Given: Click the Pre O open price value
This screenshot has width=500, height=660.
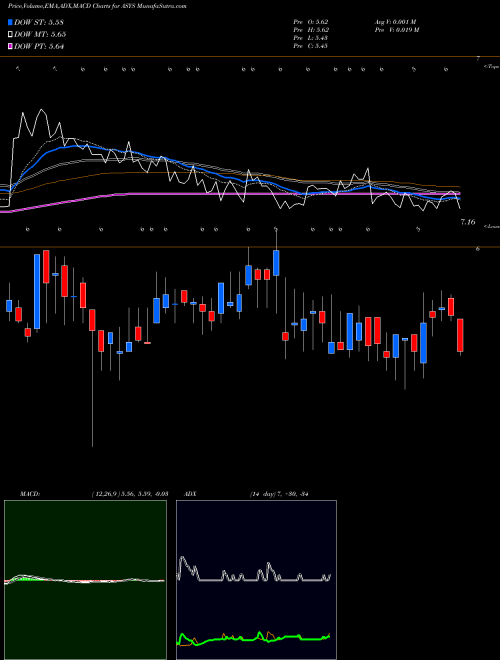Looking at the screenshot, I should (311, 22).
